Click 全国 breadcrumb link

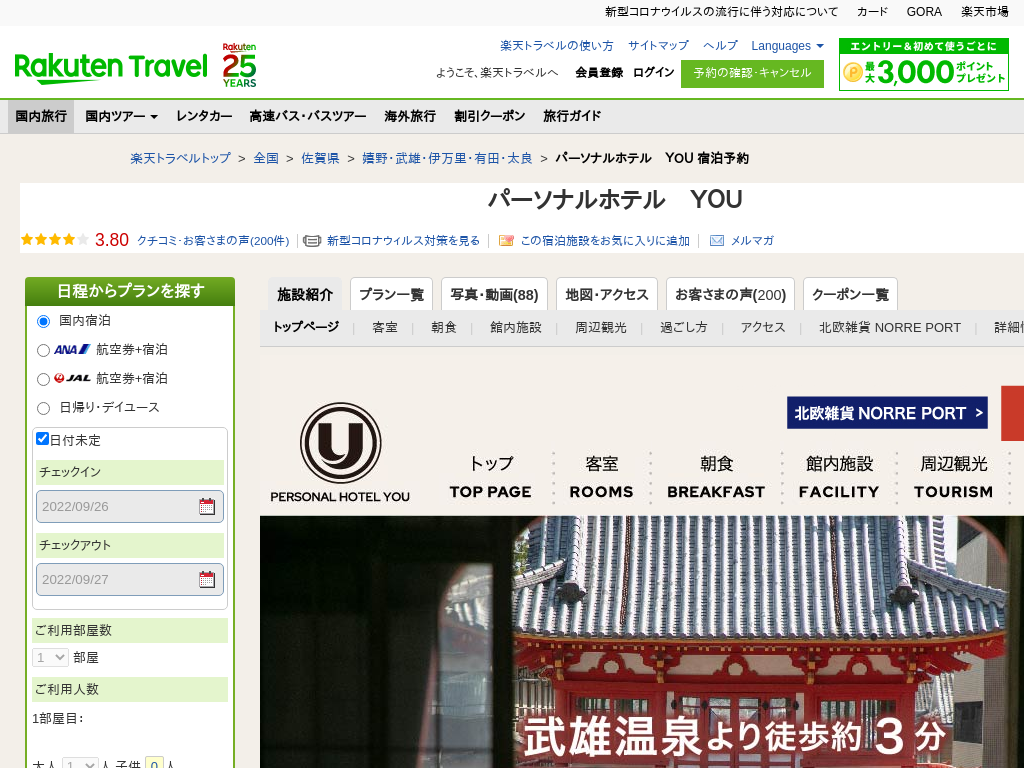[x=266, y=158]
